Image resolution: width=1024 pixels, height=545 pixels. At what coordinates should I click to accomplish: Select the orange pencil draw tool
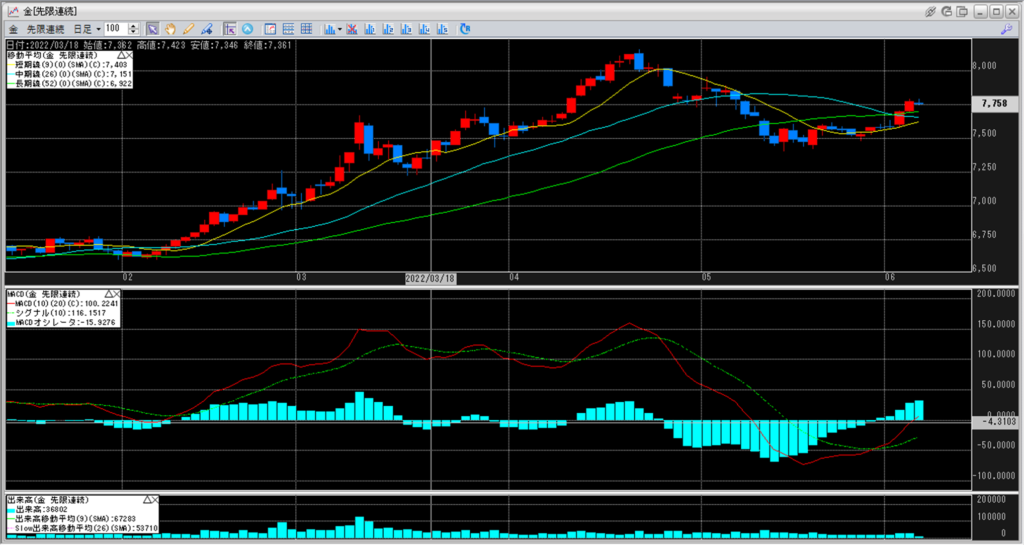pos(188,29)
